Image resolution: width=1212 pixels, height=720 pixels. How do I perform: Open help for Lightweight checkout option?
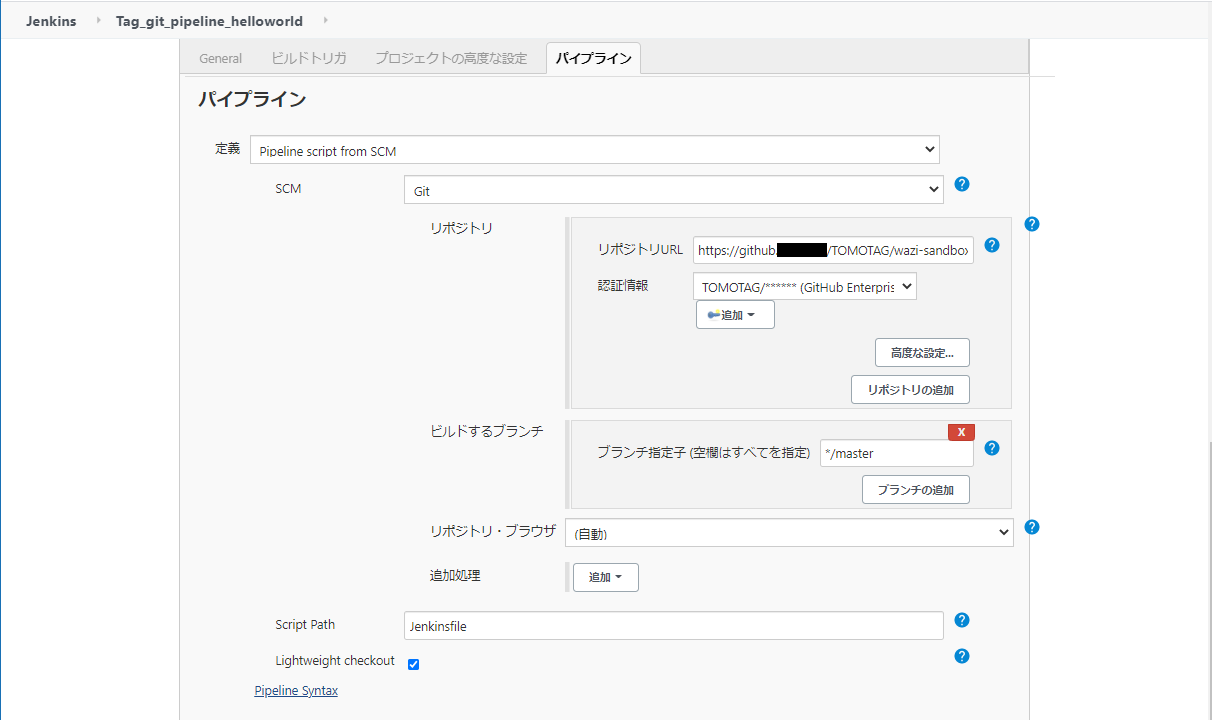click(962, 656)
